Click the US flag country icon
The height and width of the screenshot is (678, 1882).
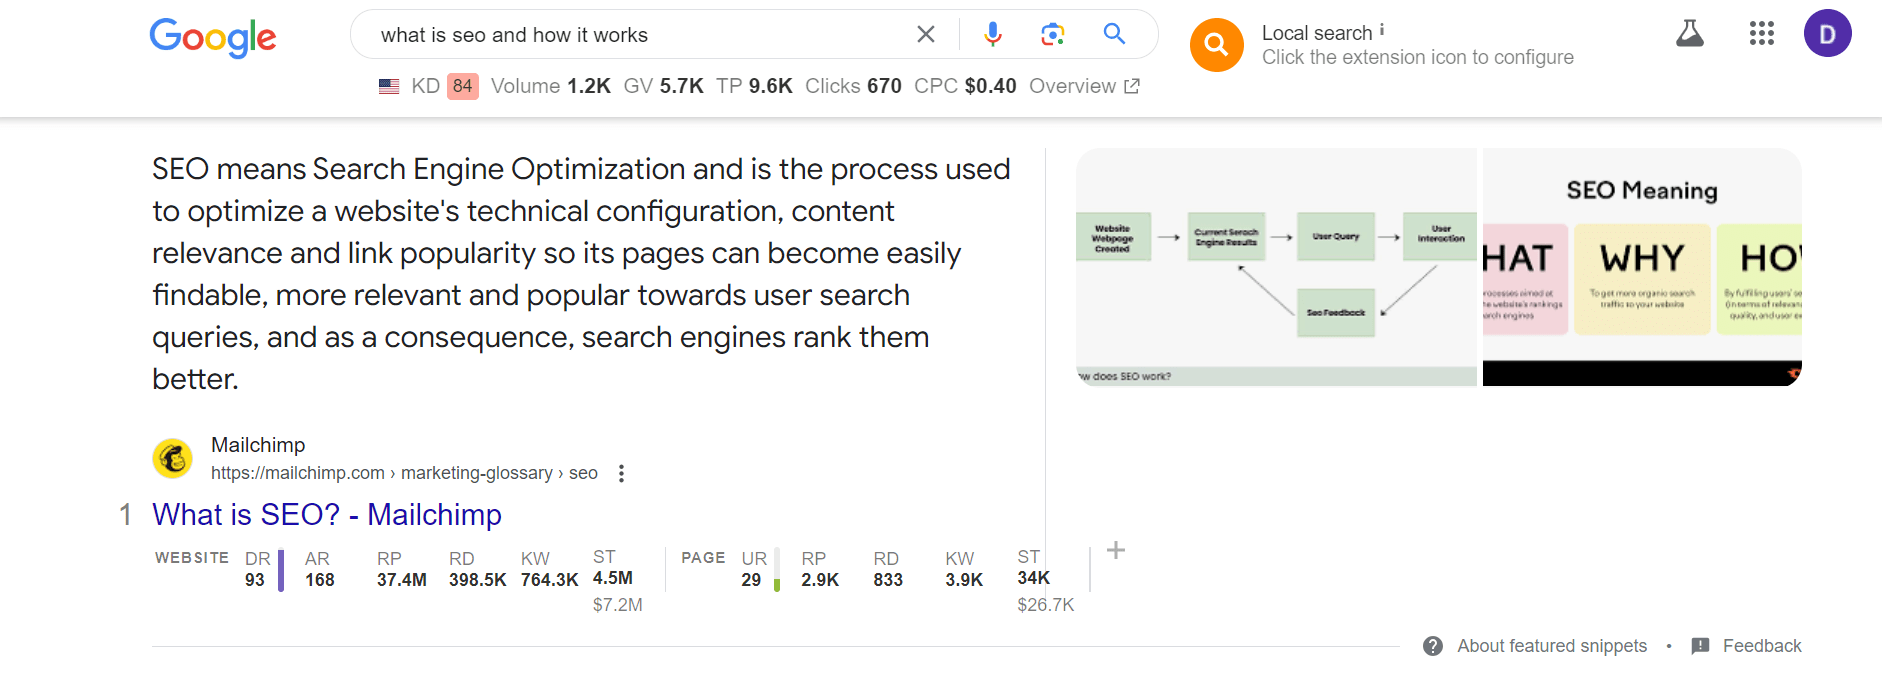pyautogui.click(x=389, y=86)
